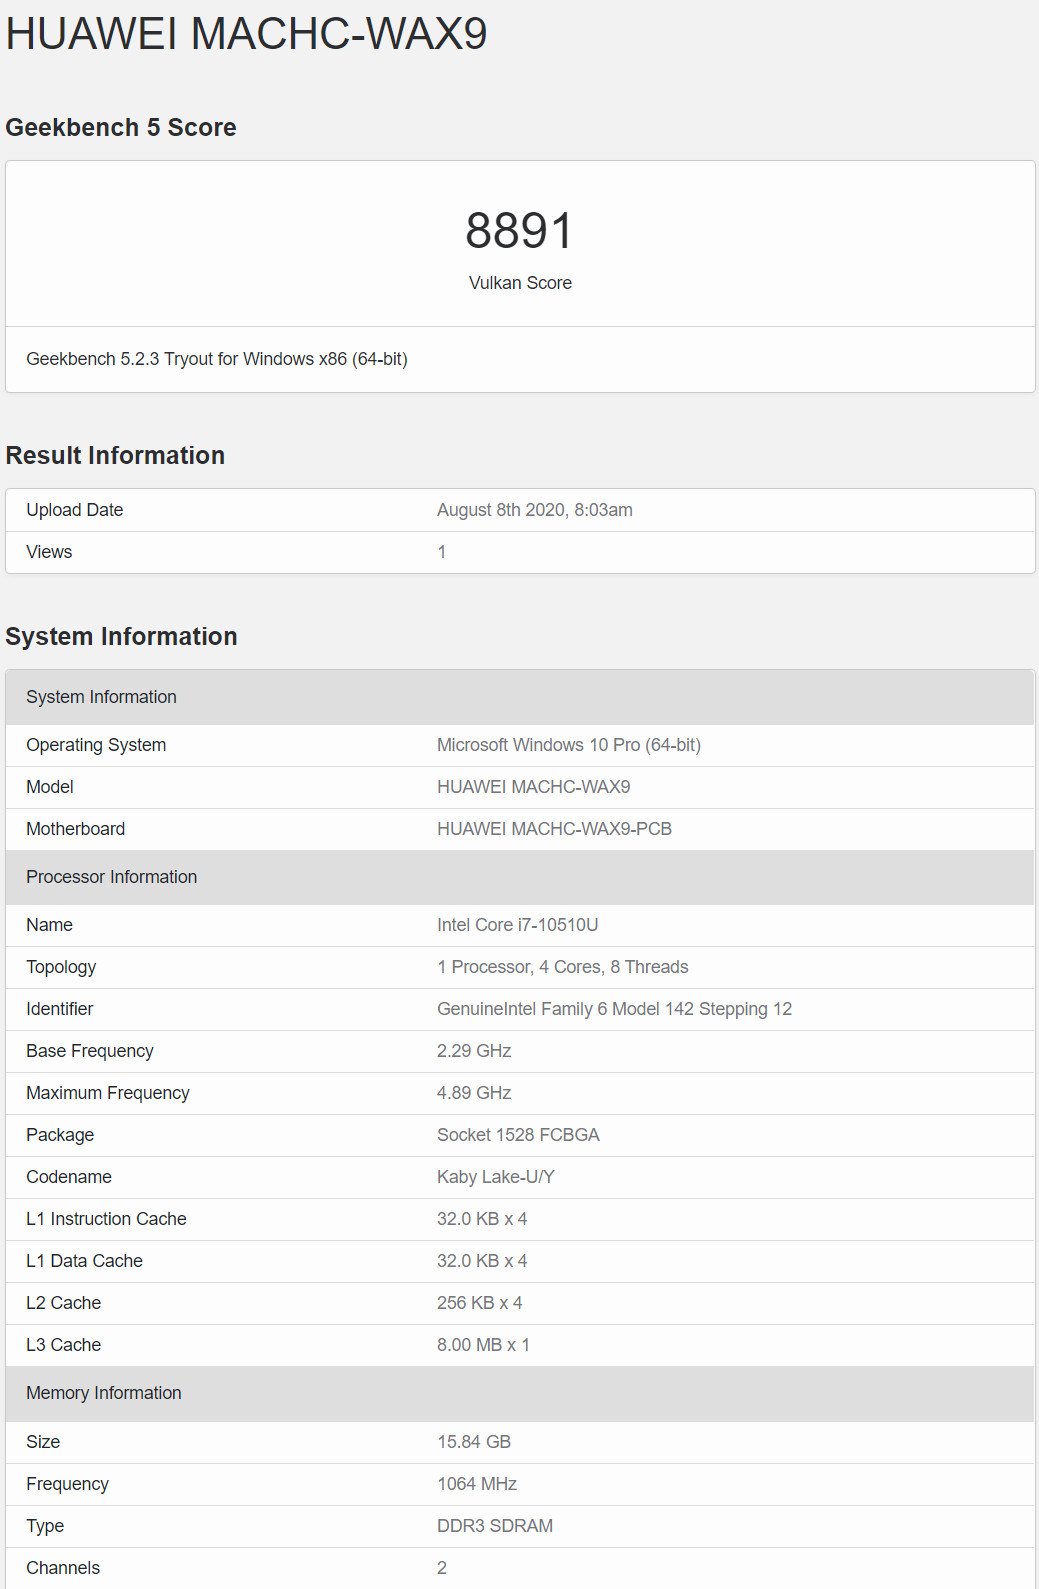1039x1589 pixels.
Task: Click the Geekbench 5.2.3 Tryout version text
Action: point(217,359)
